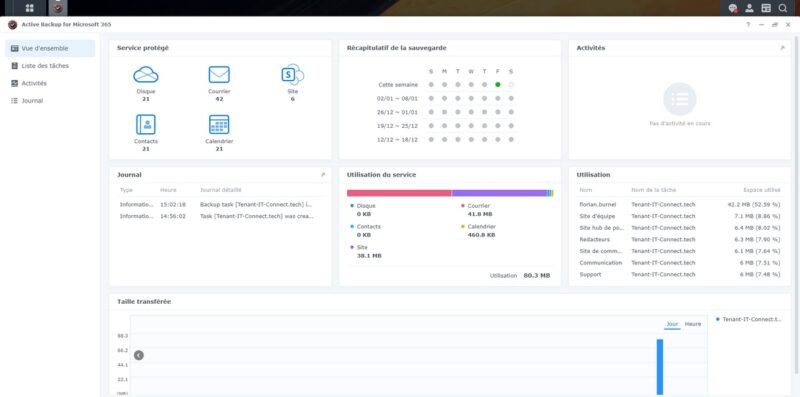This screenshot has height=397, width=800.
Task: Click the Calendrier calendar icon
Action: tap(219, 125)
